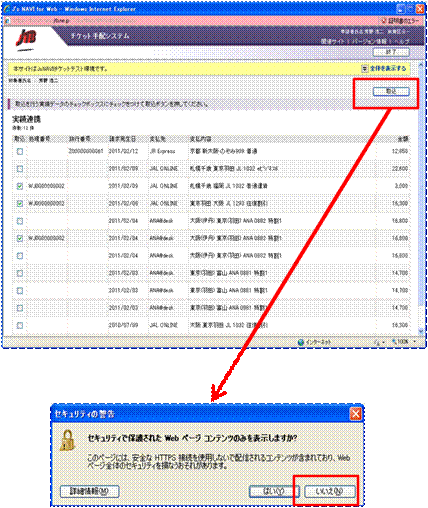428x508 pixels.
Task: Click 詳細情報(M) button in the dialog
Action: pyautogui.click(x=89, y=491)
